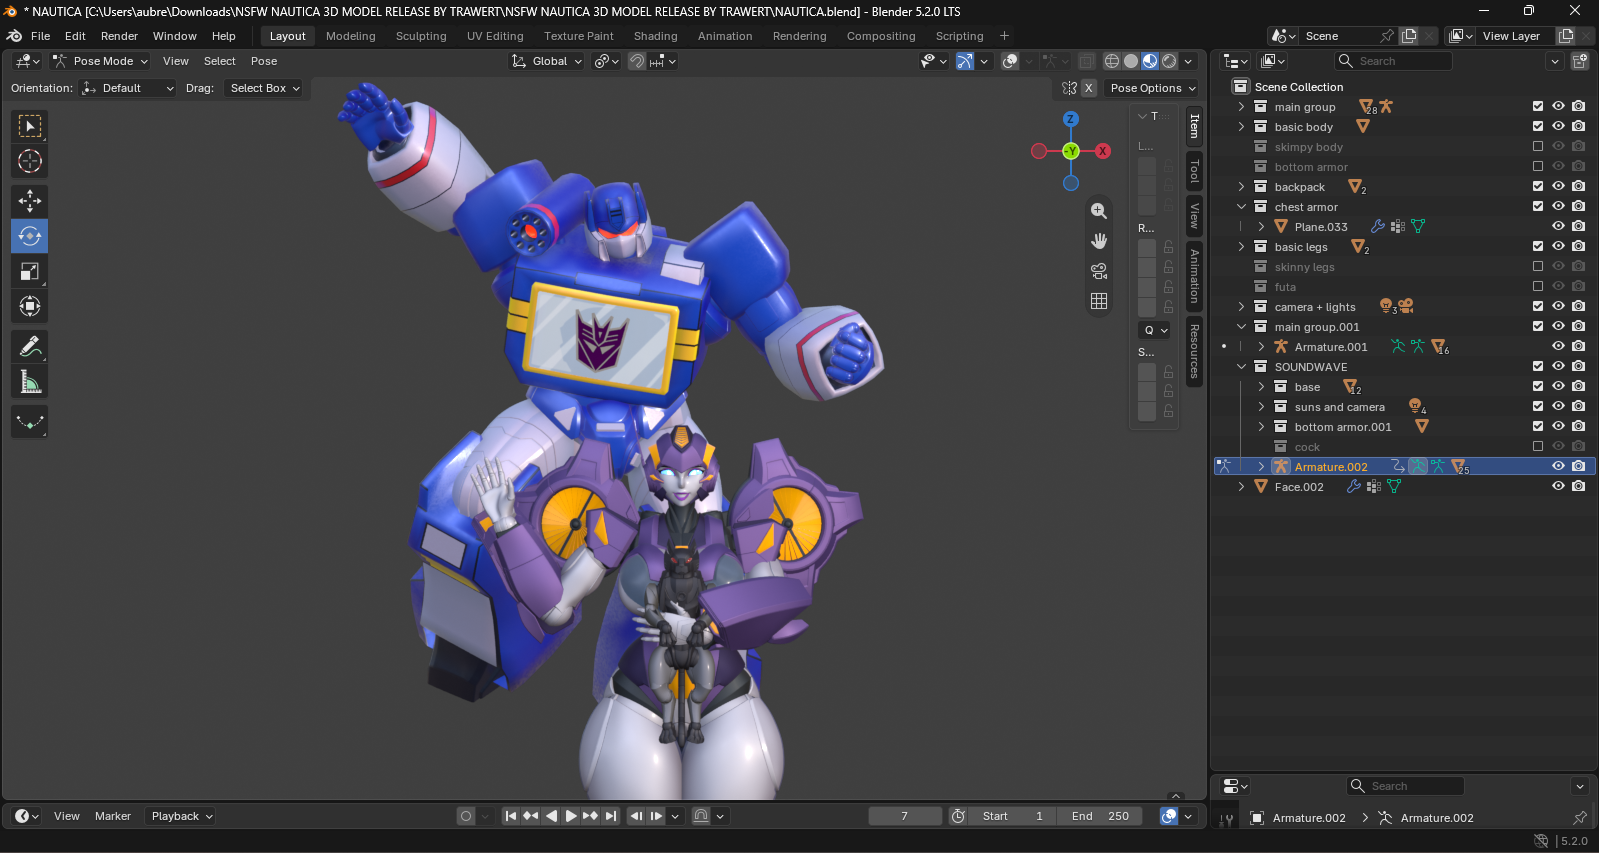This screenshot has width=1599, height=853.
Task: Toggle camera view icon in viewport
Action: tap(1099, 271)
